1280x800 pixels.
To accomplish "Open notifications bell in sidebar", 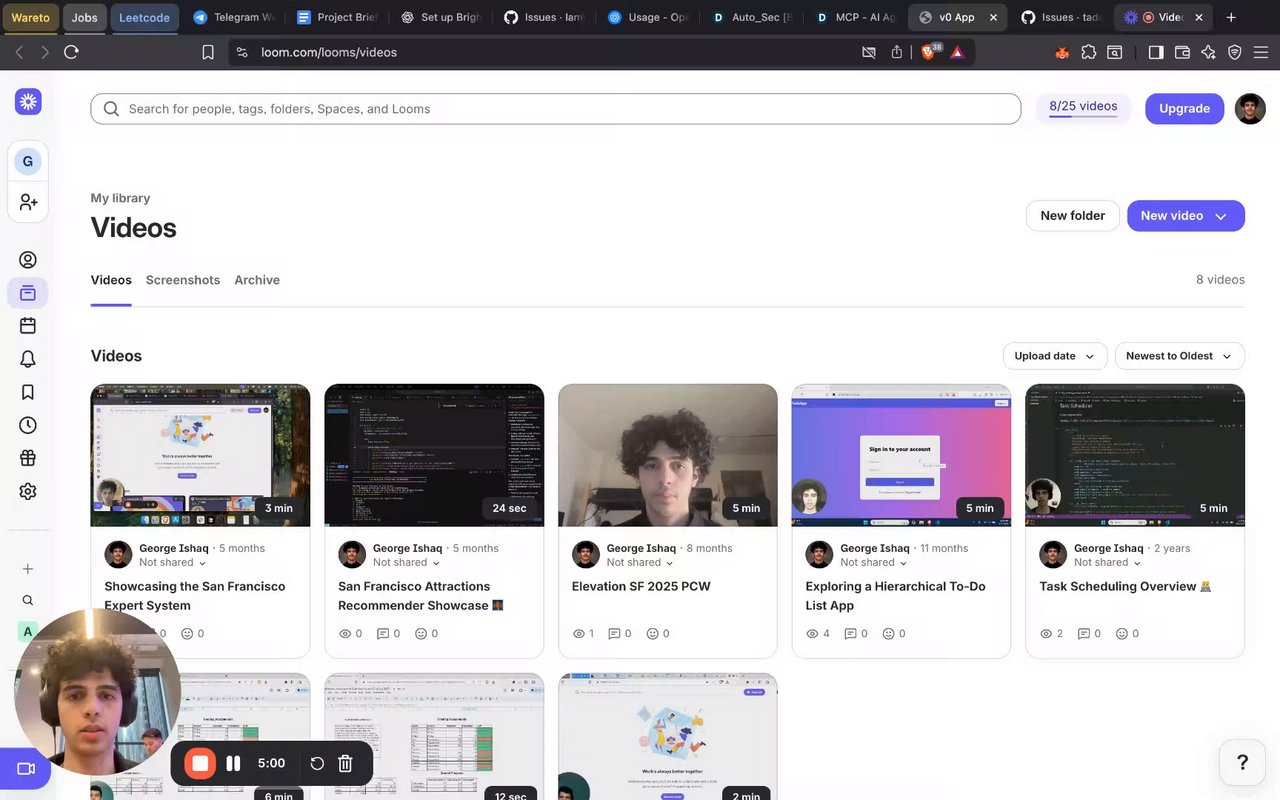I will [28, 359].
